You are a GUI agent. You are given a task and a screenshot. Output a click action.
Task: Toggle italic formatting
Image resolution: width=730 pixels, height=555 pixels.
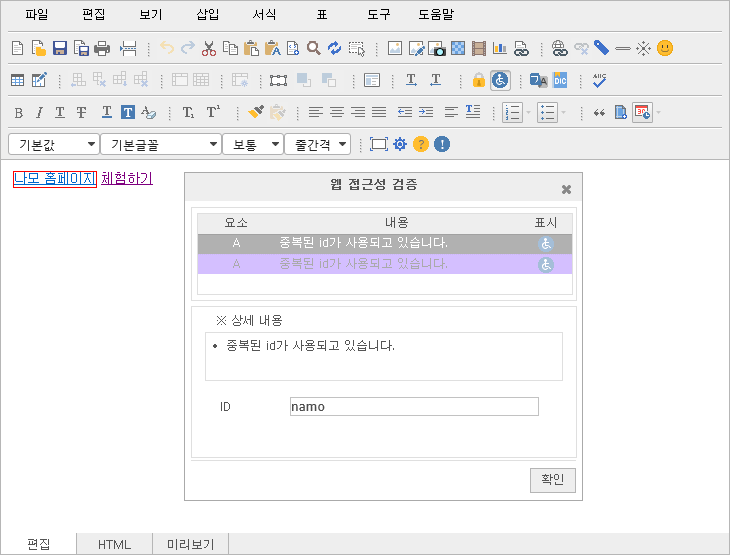pyautogui.click(x=40, y=113)
